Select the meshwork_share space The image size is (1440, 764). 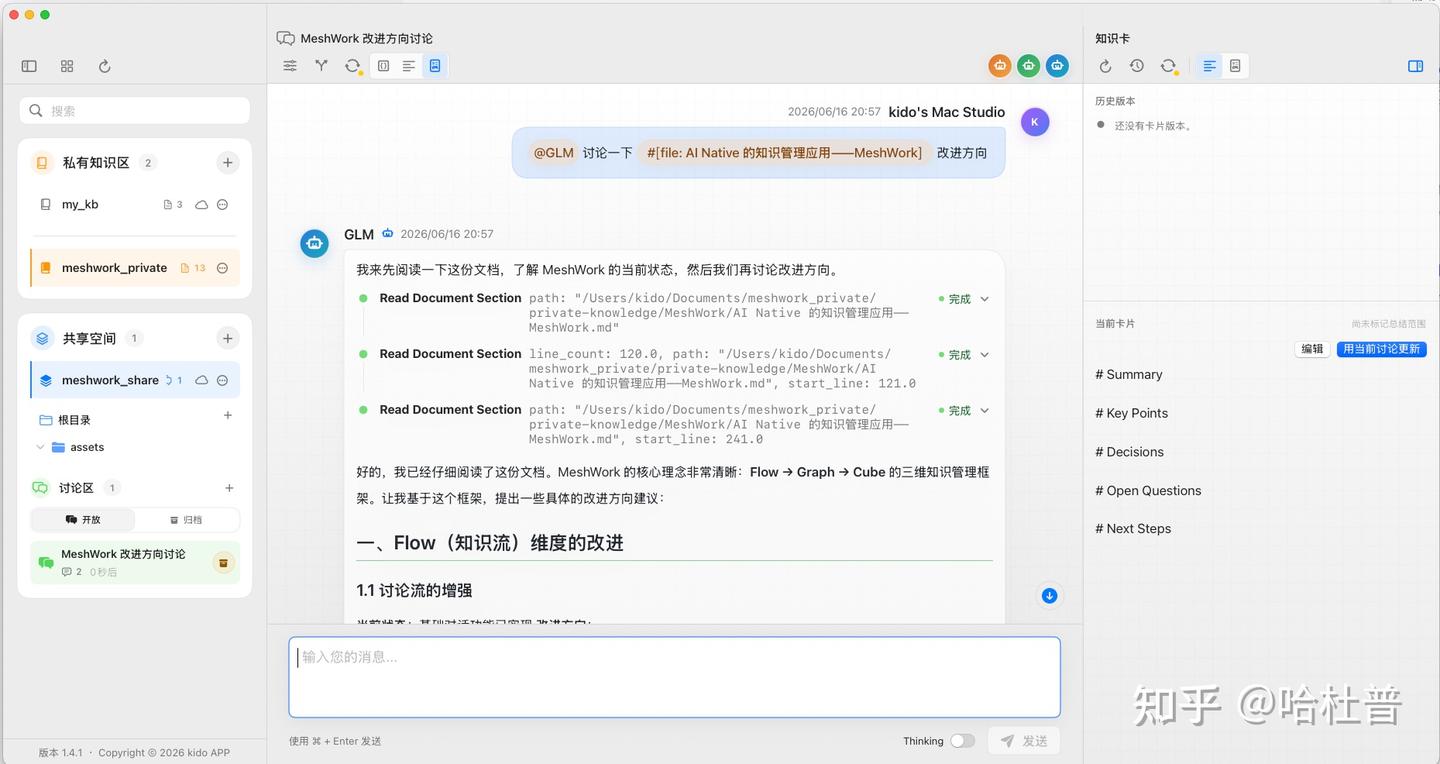pyautogui.click(x=135, y=380)
